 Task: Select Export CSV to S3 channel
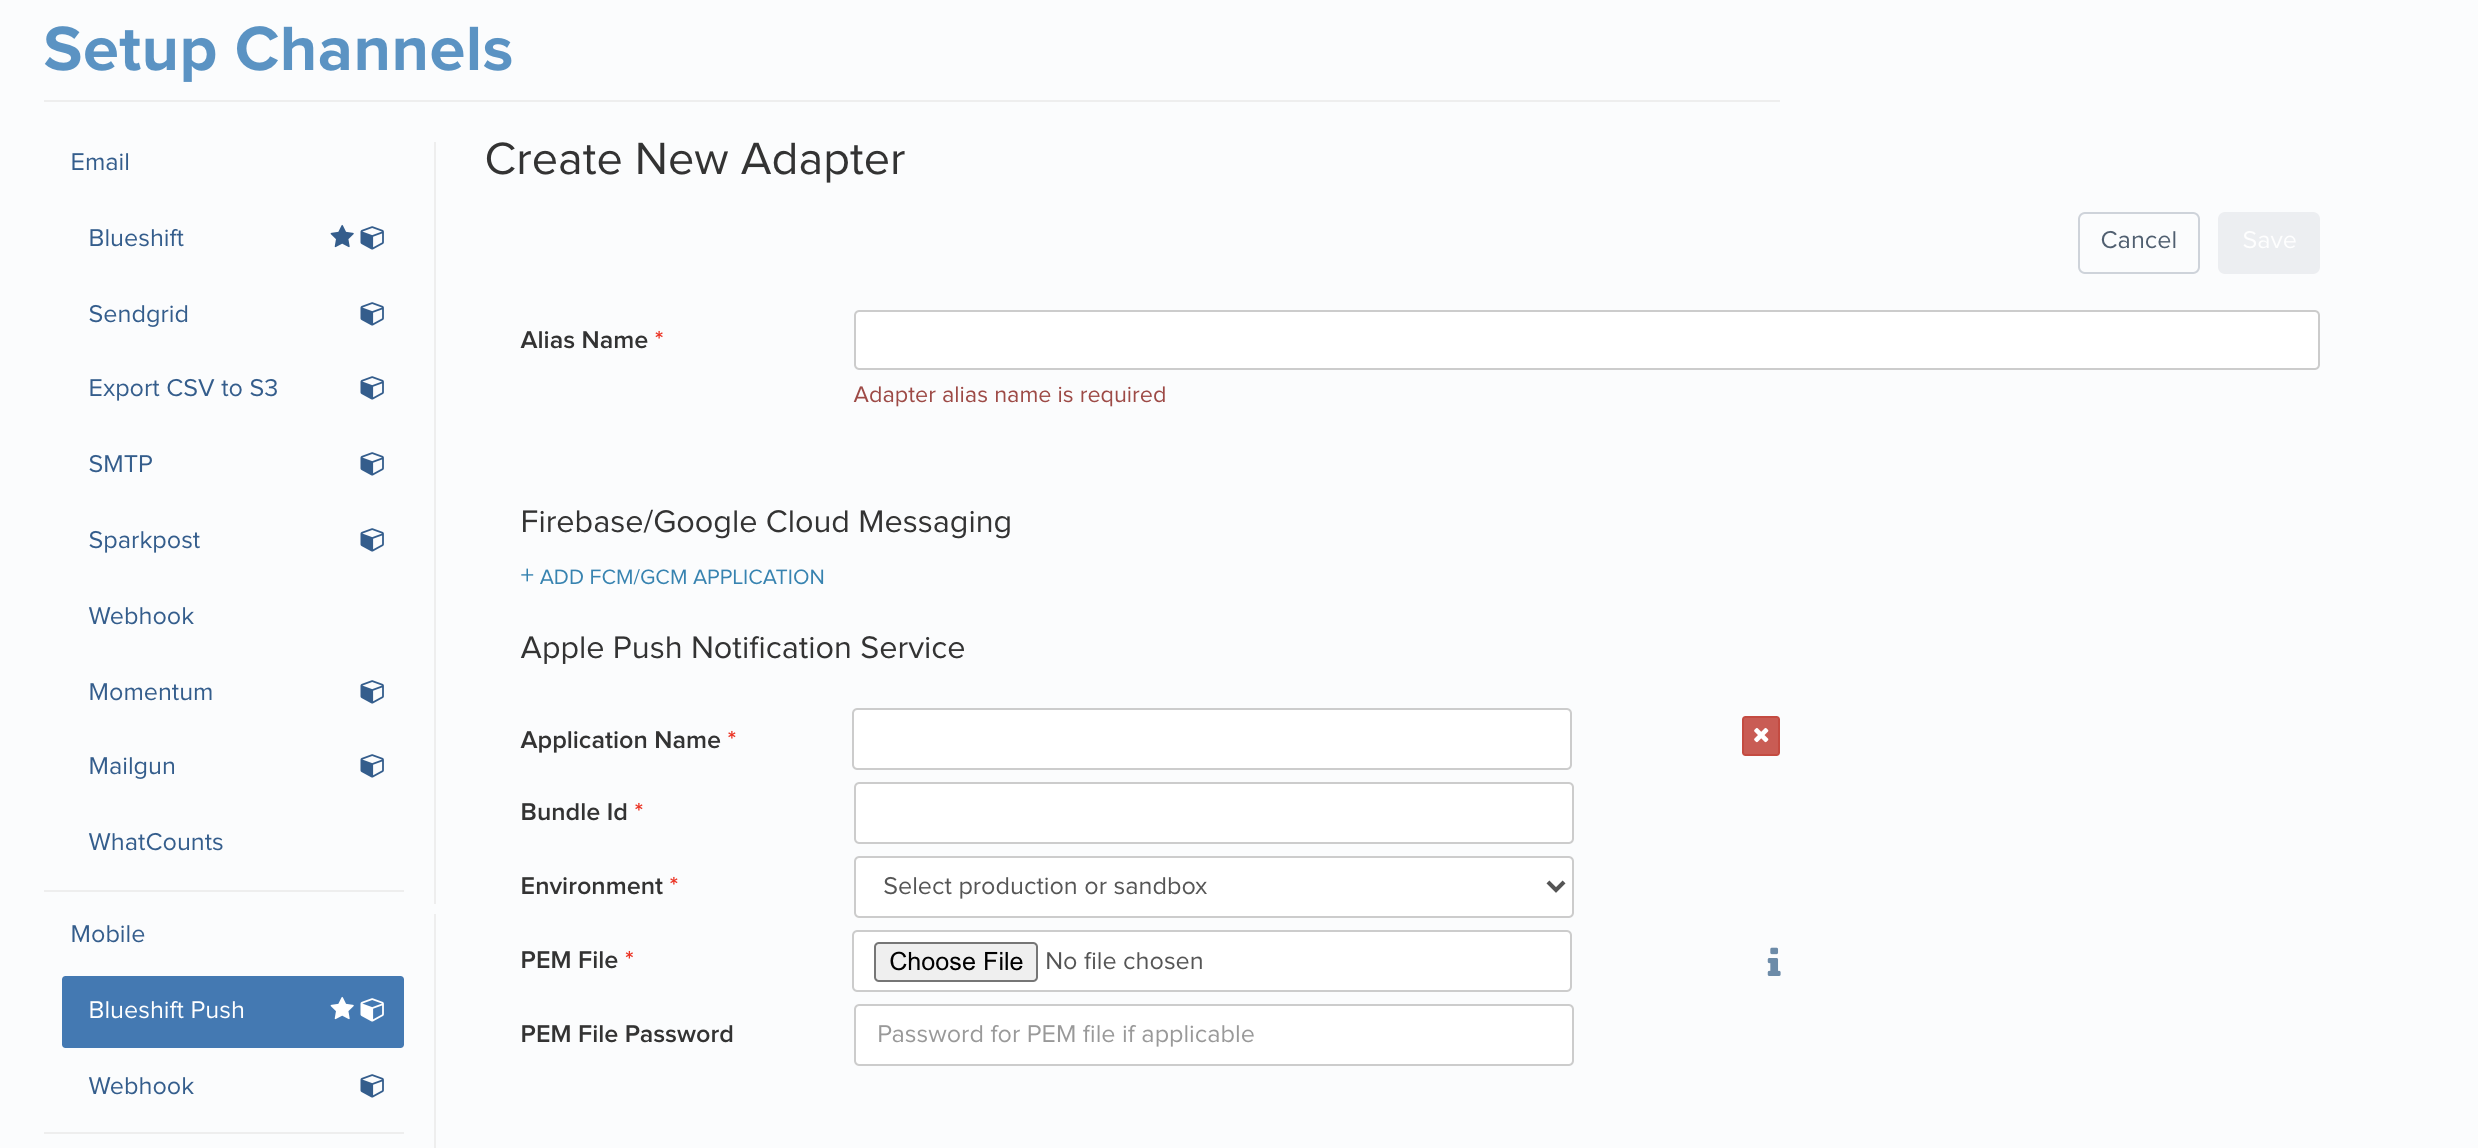tap(183, 388)
